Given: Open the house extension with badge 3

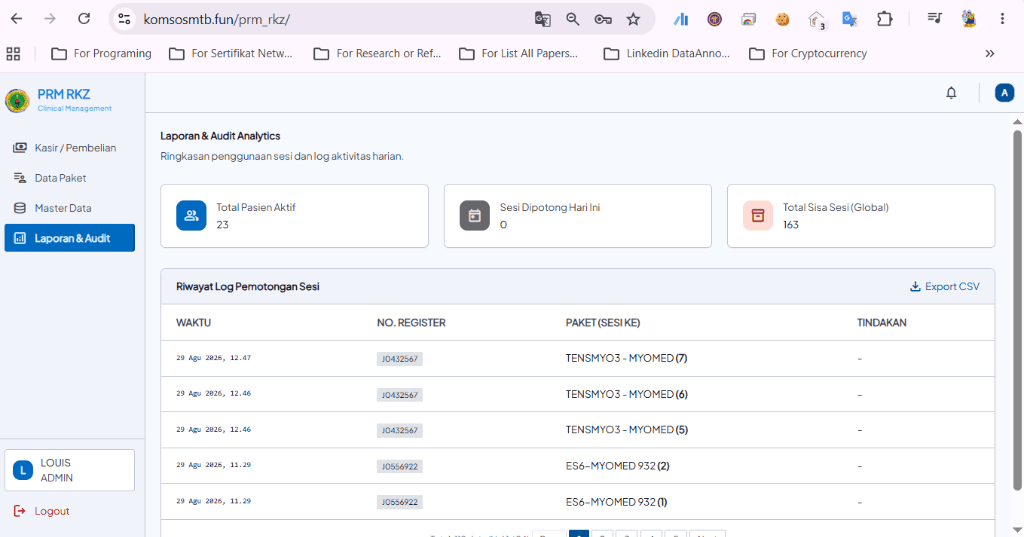Looking at the screenshot, I should [x=816, y=20].
